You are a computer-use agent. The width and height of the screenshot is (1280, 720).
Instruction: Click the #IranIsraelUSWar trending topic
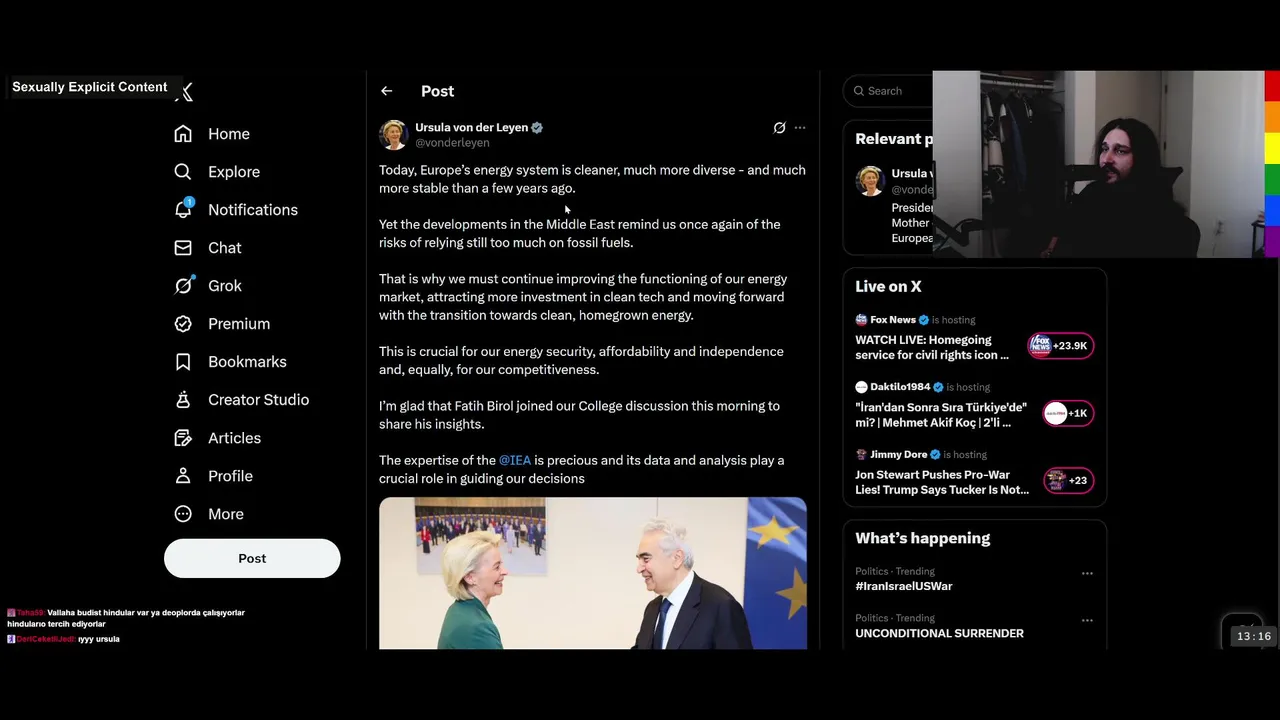[904, 586]
